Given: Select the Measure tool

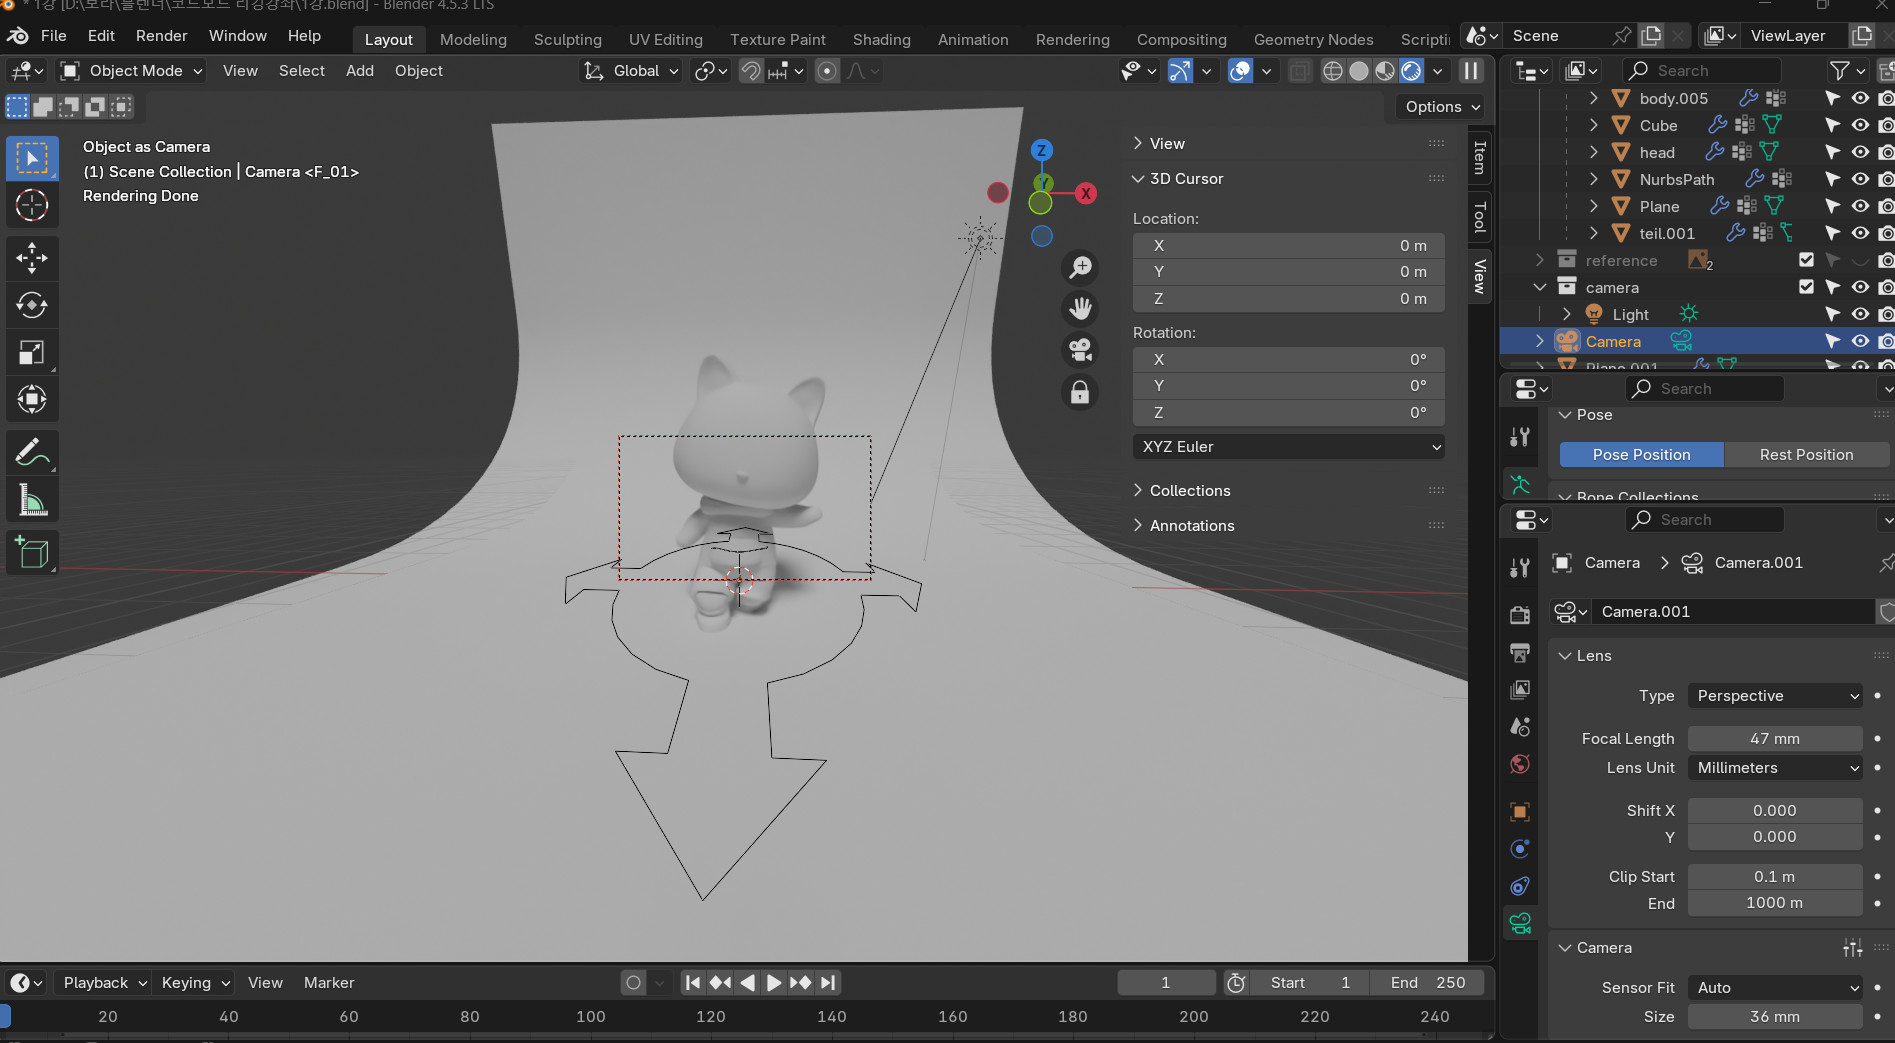Looking at the screenshot, I should coord(32,500).
